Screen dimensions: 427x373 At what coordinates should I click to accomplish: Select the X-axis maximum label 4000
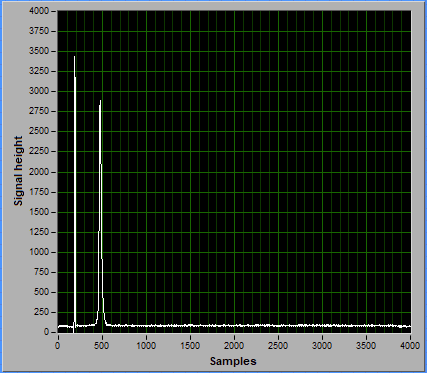pos(410,346)
